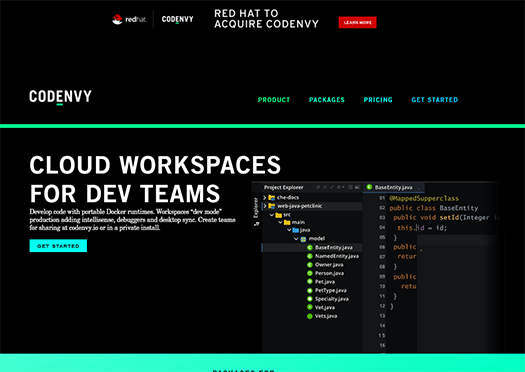Open Pet.java from the file tree
This screenshot has width=525, height=372.
(x=325, y=282)
